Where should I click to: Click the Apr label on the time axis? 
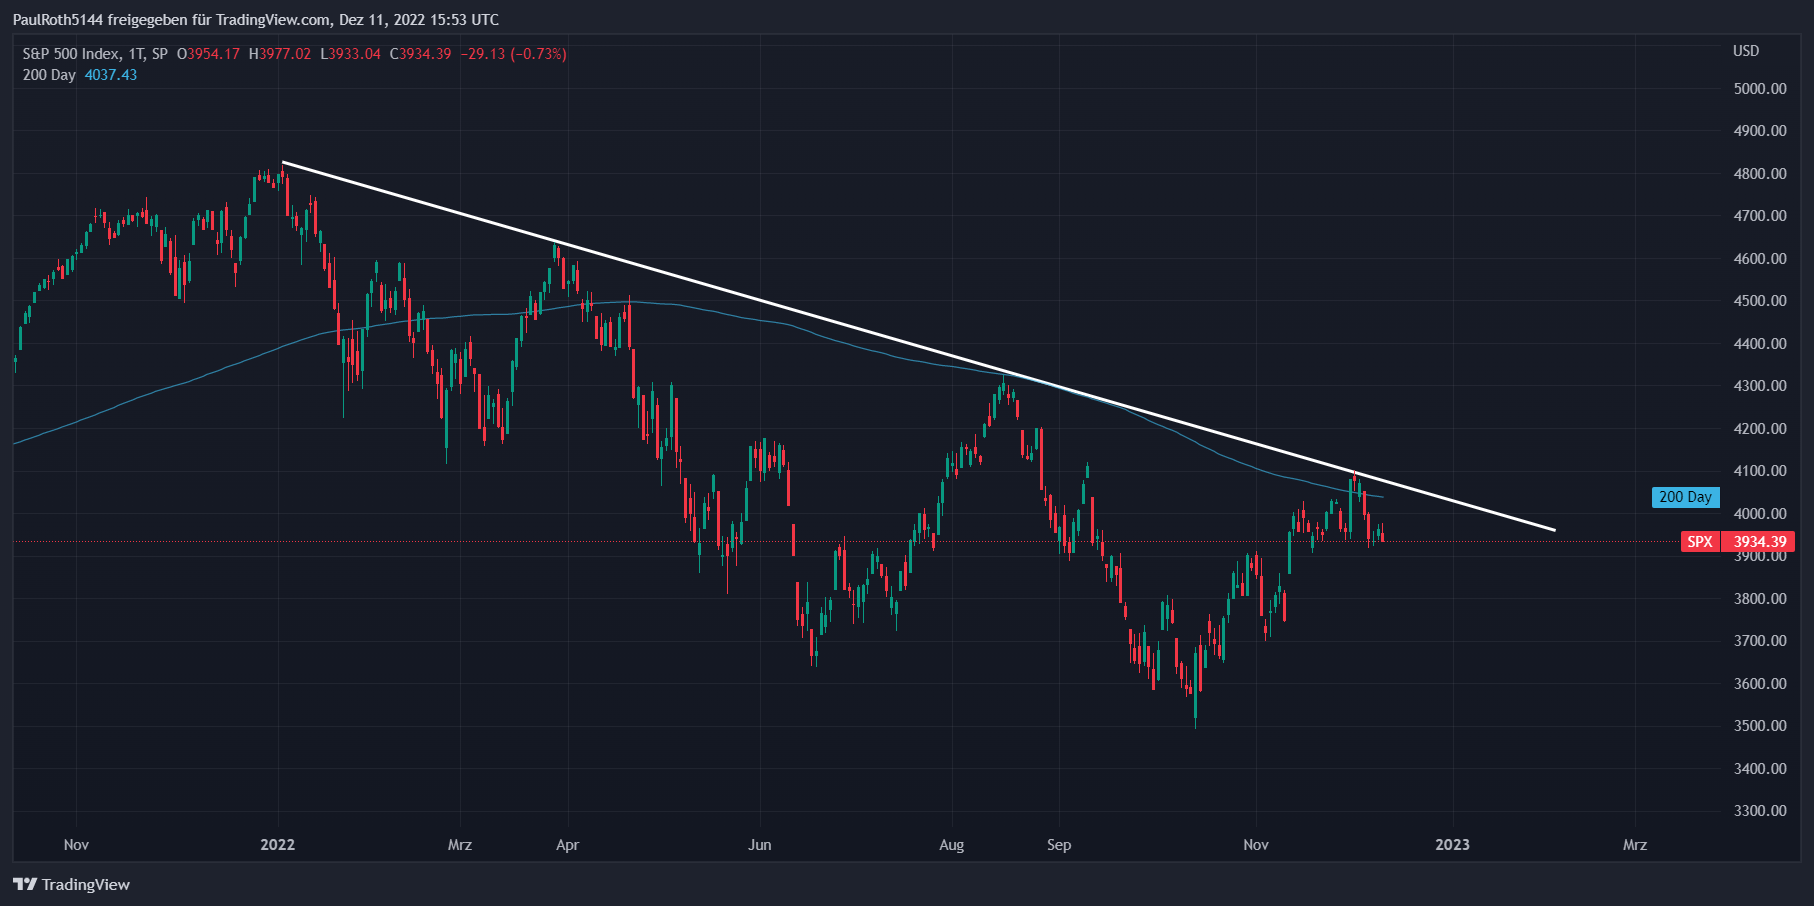pyautogui.click(x=567, y=845)
